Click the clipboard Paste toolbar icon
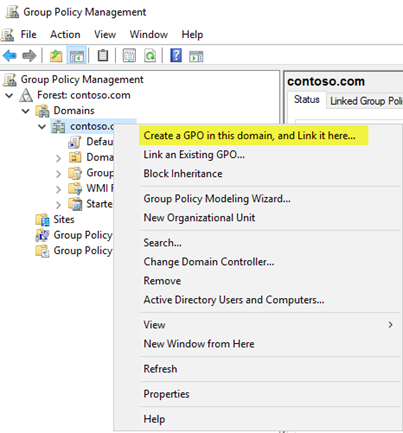 point(103,56)
